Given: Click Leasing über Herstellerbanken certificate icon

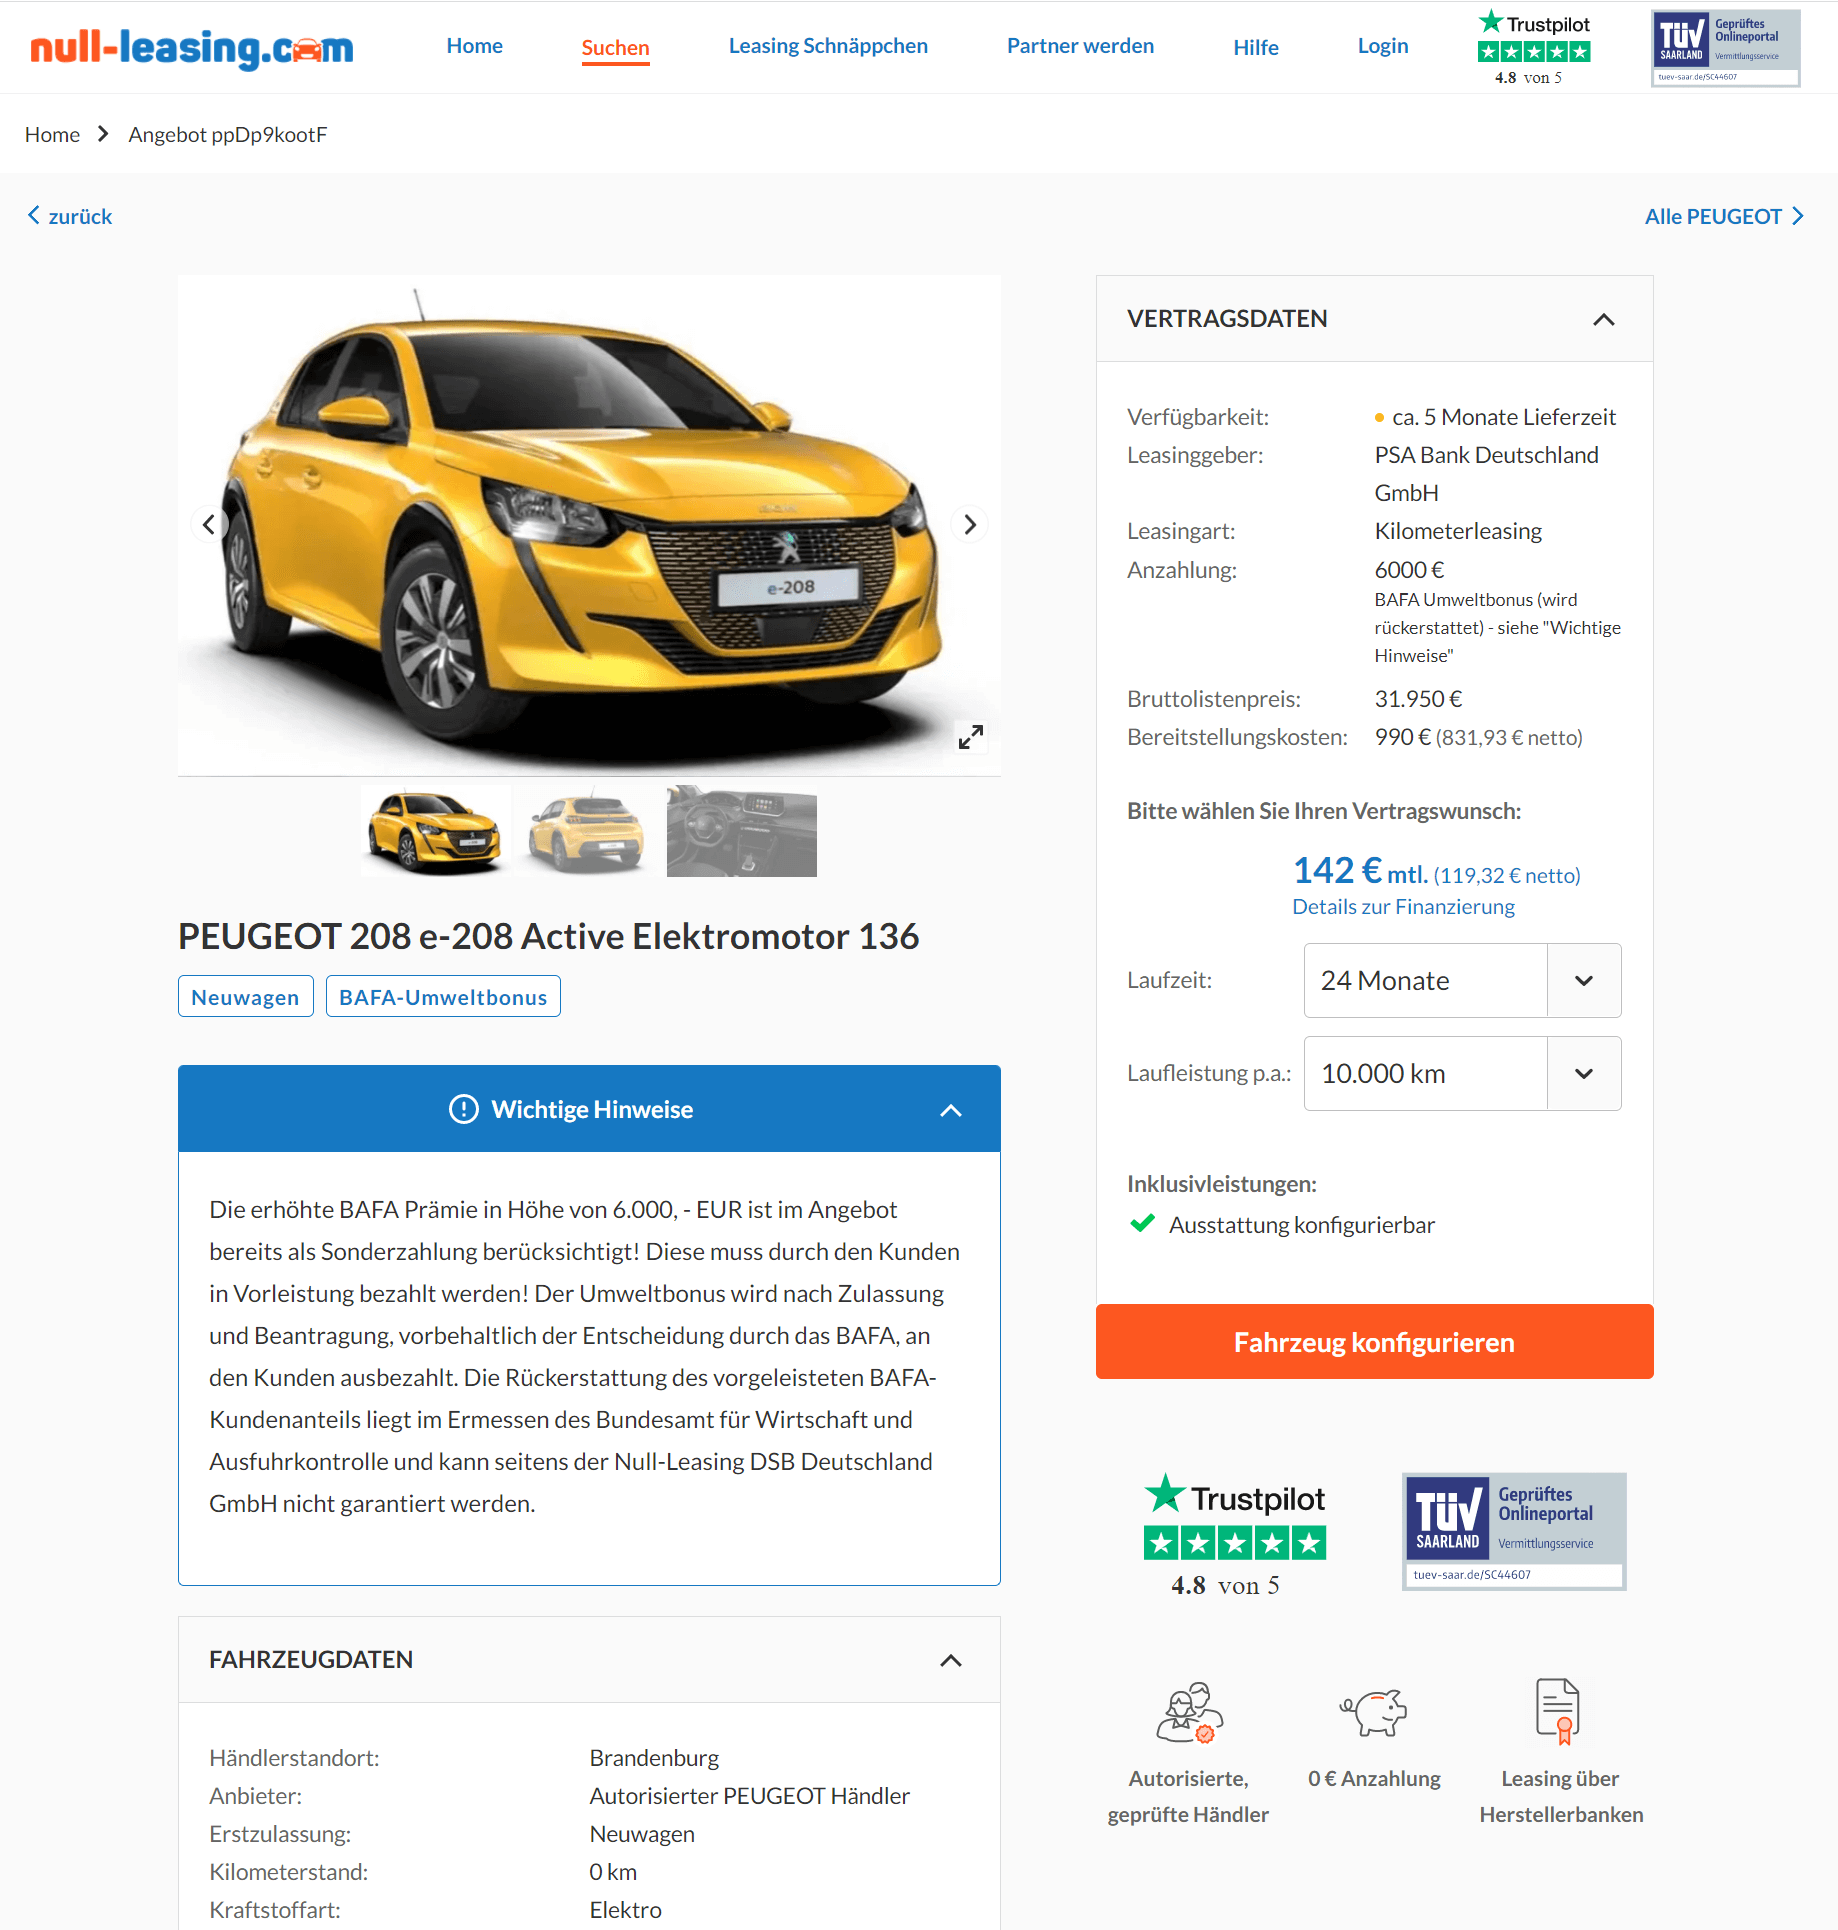Looking at the screenshot, I should tap(1558, 1712).
